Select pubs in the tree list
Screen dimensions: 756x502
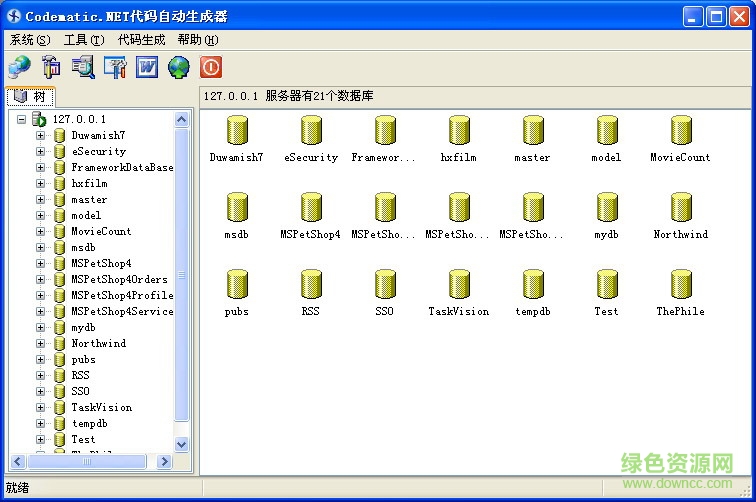pyautogui.click(x=83, y=359)
